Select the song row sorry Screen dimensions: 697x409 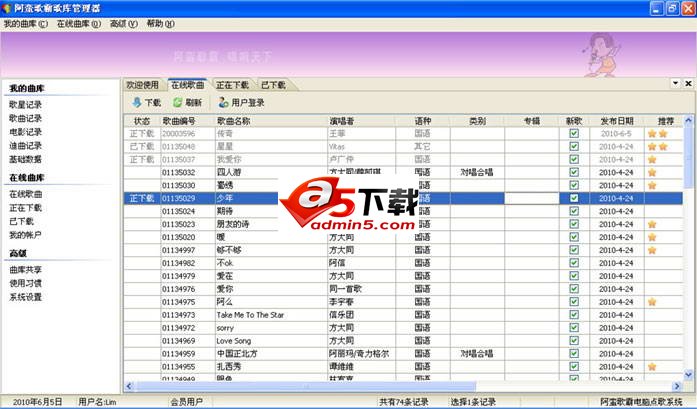403,328
